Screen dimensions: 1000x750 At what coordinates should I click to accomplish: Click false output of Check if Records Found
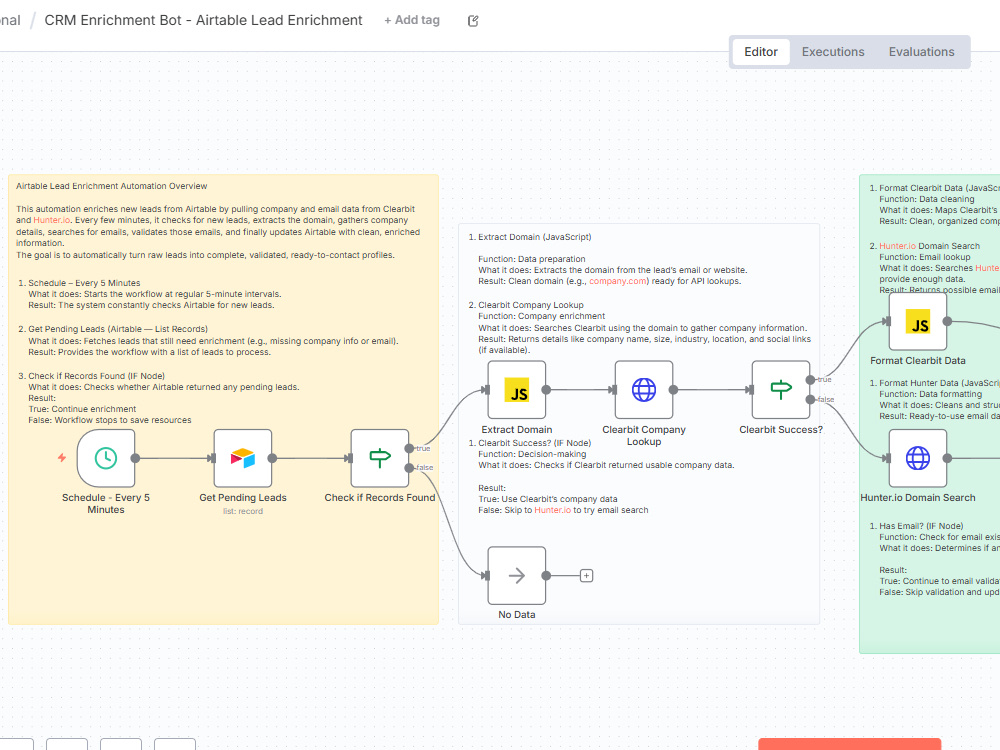(x=409, y=468)
